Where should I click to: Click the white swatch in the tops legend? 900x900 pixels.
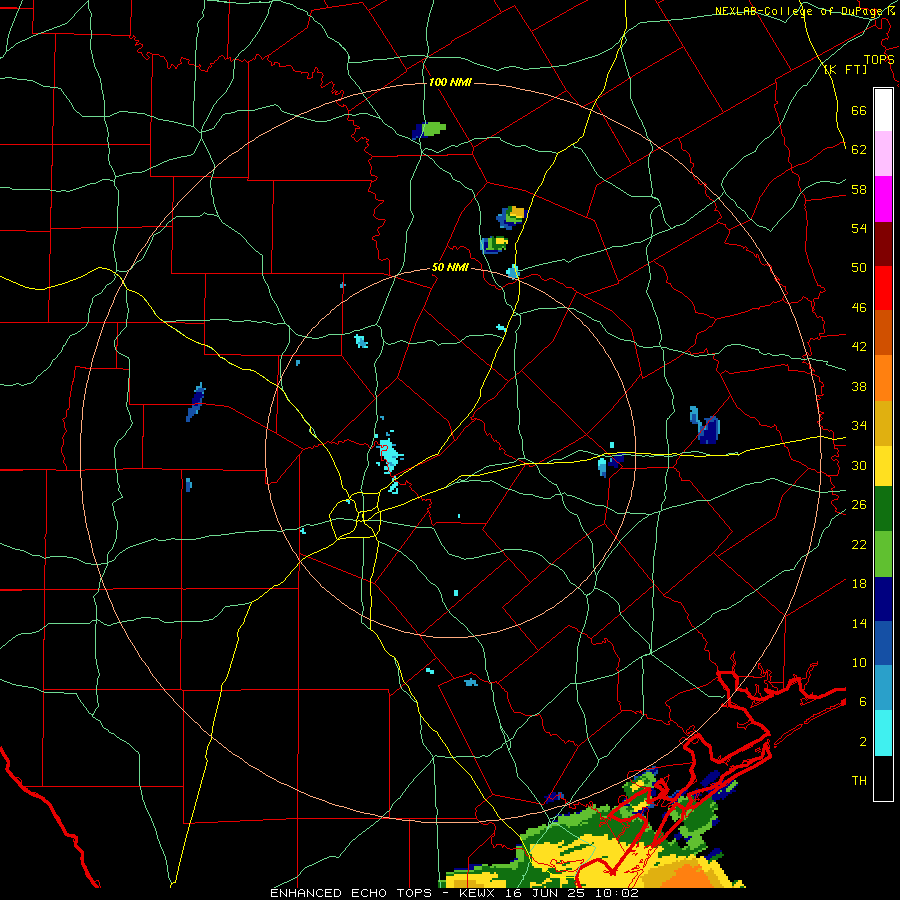(x=883, y=110)
